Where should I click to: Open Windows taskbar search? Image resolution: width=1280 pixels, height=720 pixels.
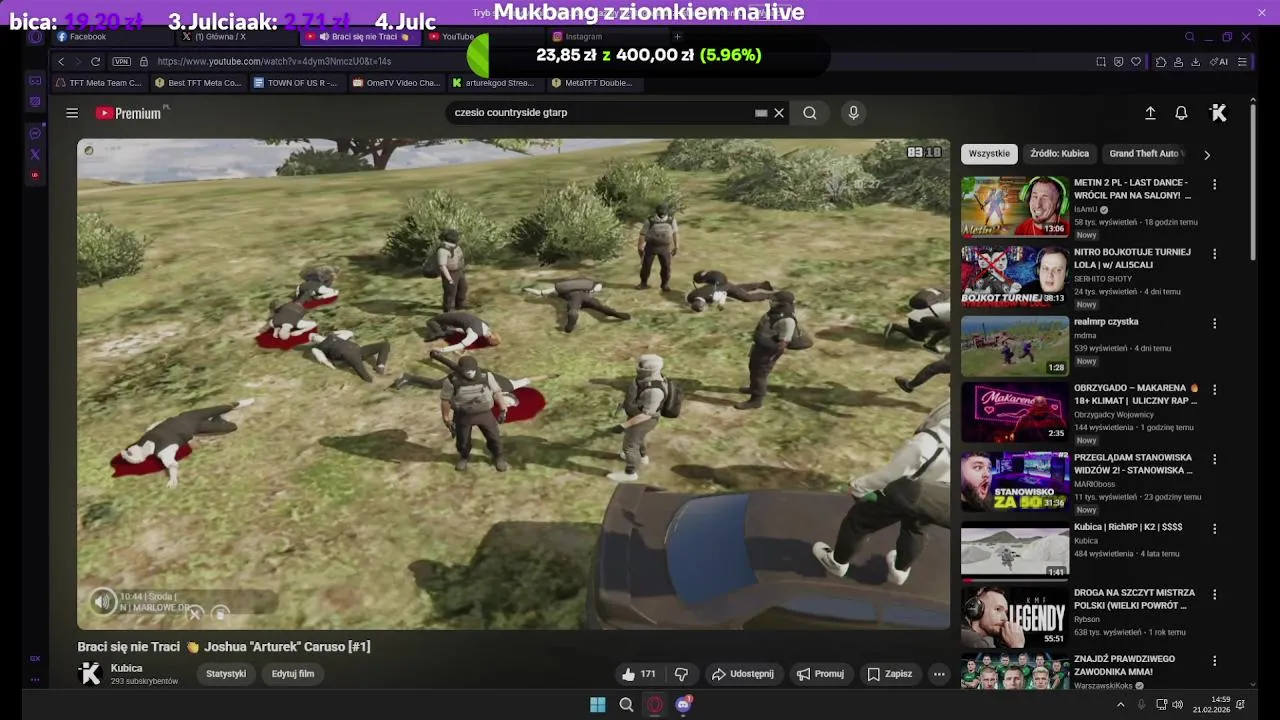pyautogui.click(x=626, y=705)
